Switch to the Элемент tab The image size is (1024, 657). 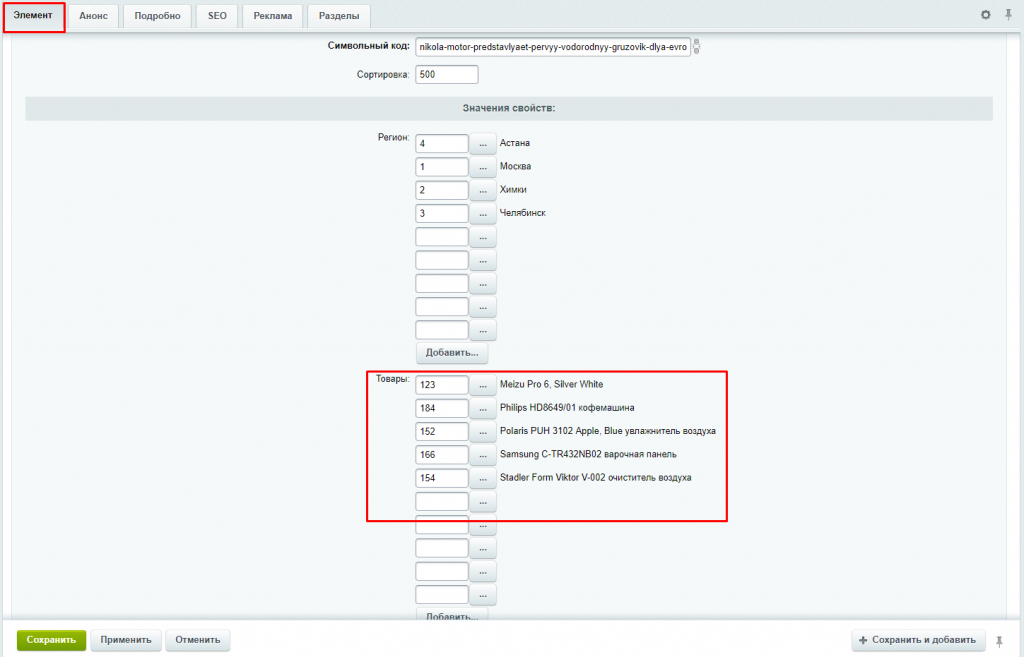33,16
